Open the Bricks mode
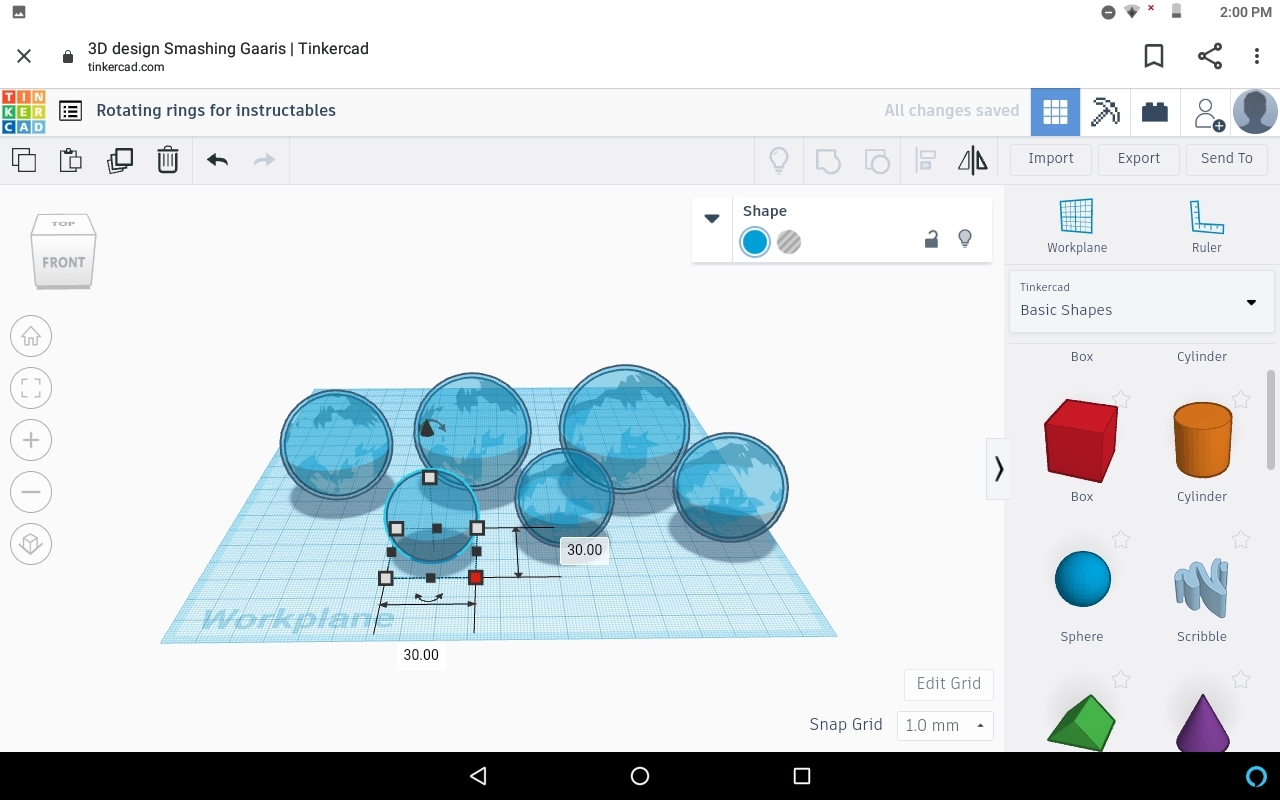This screenshot has width=1280, height=800. point(1155,112)
